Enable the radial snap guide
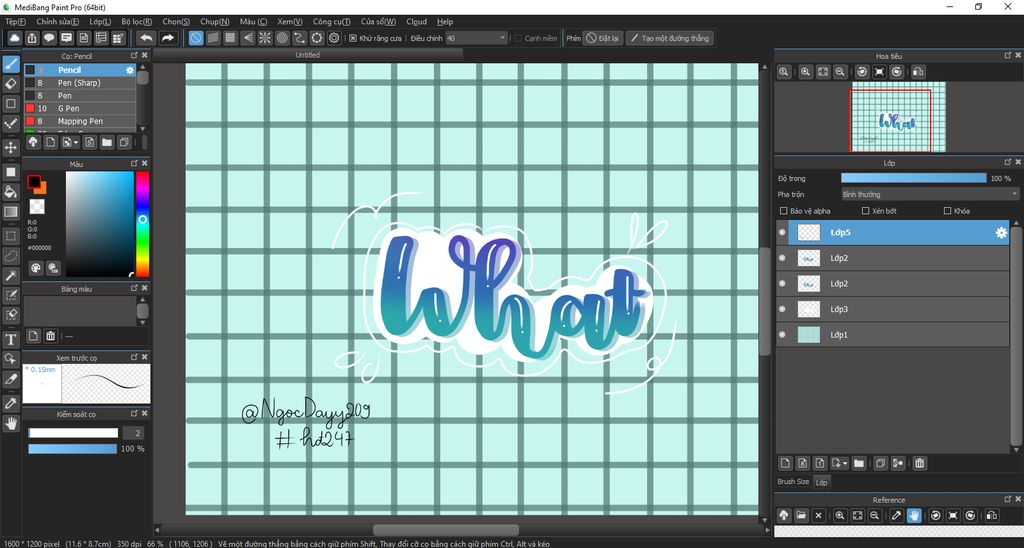 264,38
